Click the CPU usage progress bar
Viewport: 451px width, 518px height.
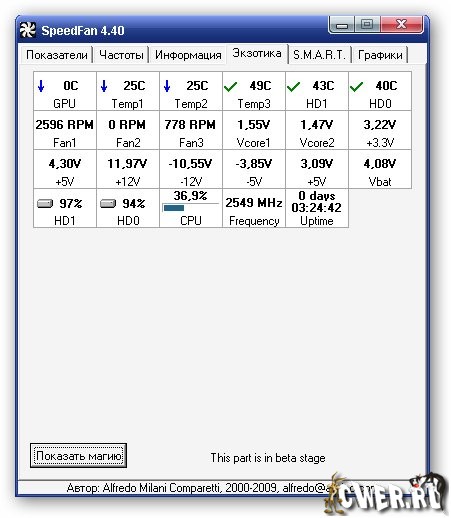(x=190, y=208)
